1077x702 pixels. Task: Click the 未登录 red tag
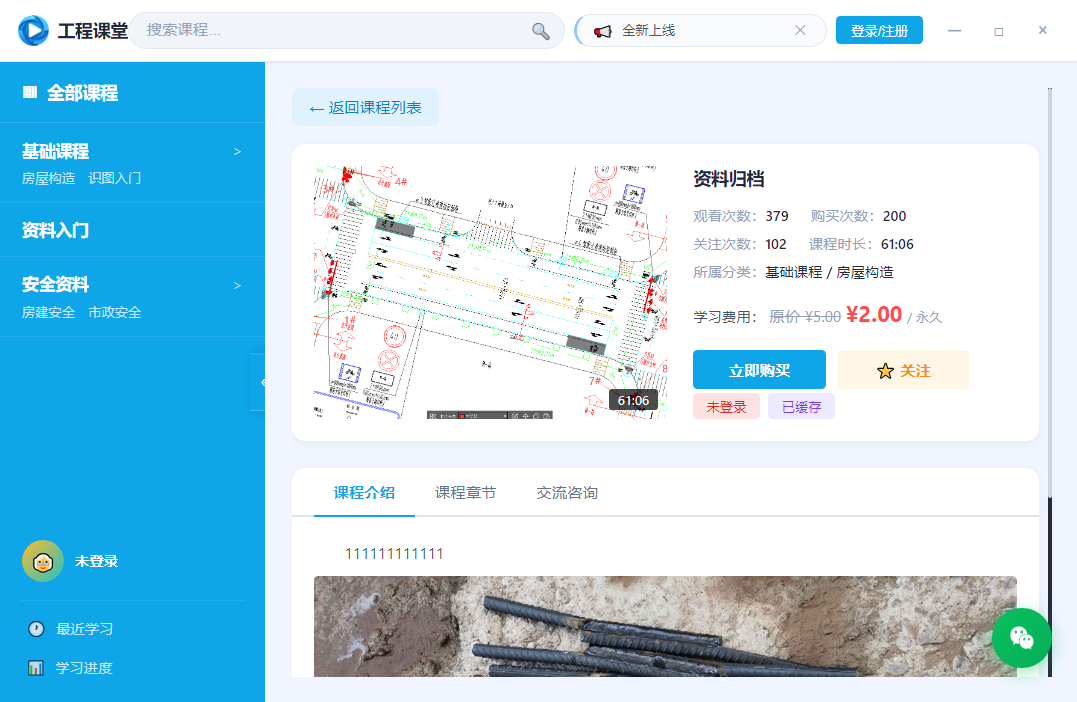726,407
